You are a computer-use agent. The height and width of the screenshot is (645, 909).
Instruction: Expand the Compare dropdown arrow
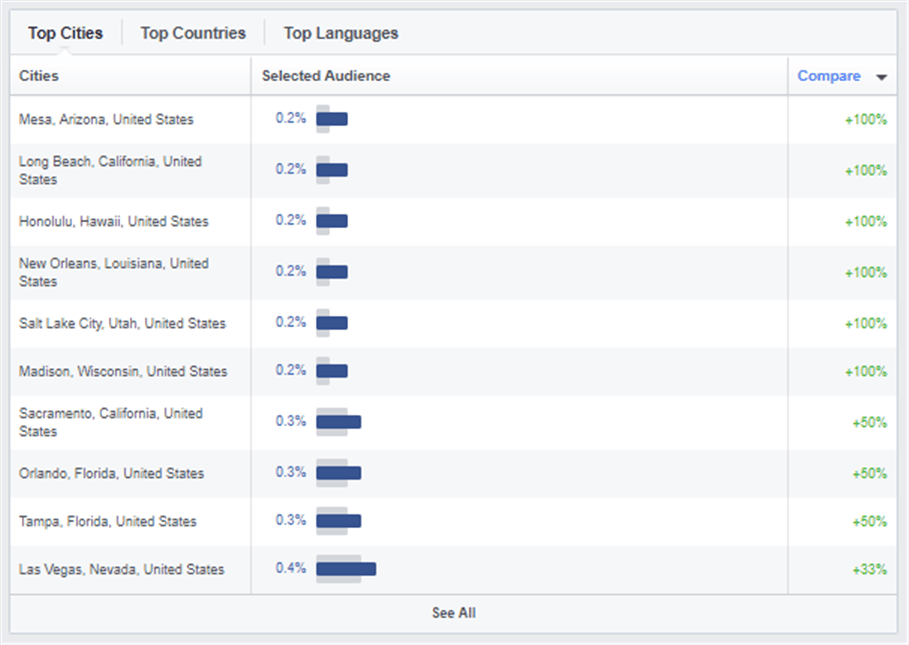(x=882, y=77)
